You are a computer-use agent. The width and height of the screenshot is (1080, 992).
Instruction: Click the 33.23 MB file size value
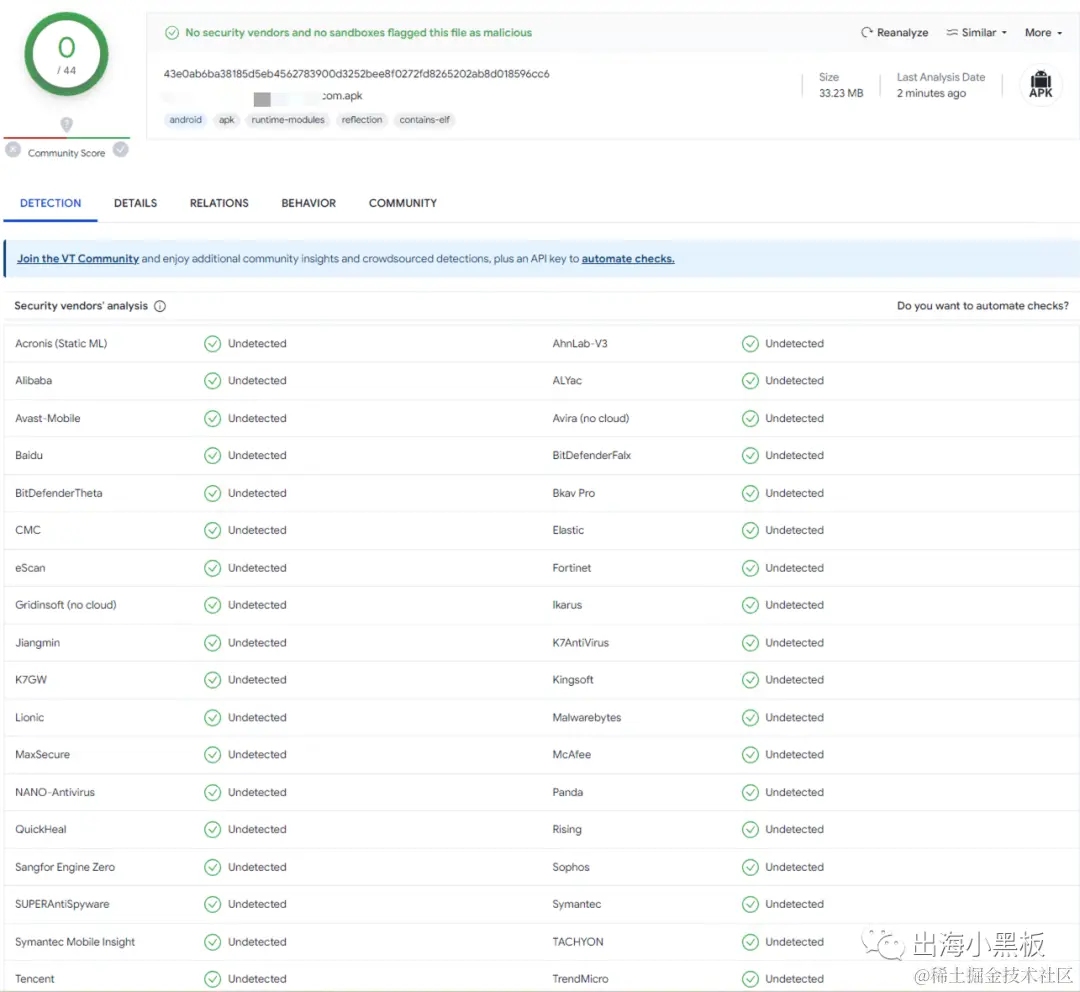pos(841,93)
